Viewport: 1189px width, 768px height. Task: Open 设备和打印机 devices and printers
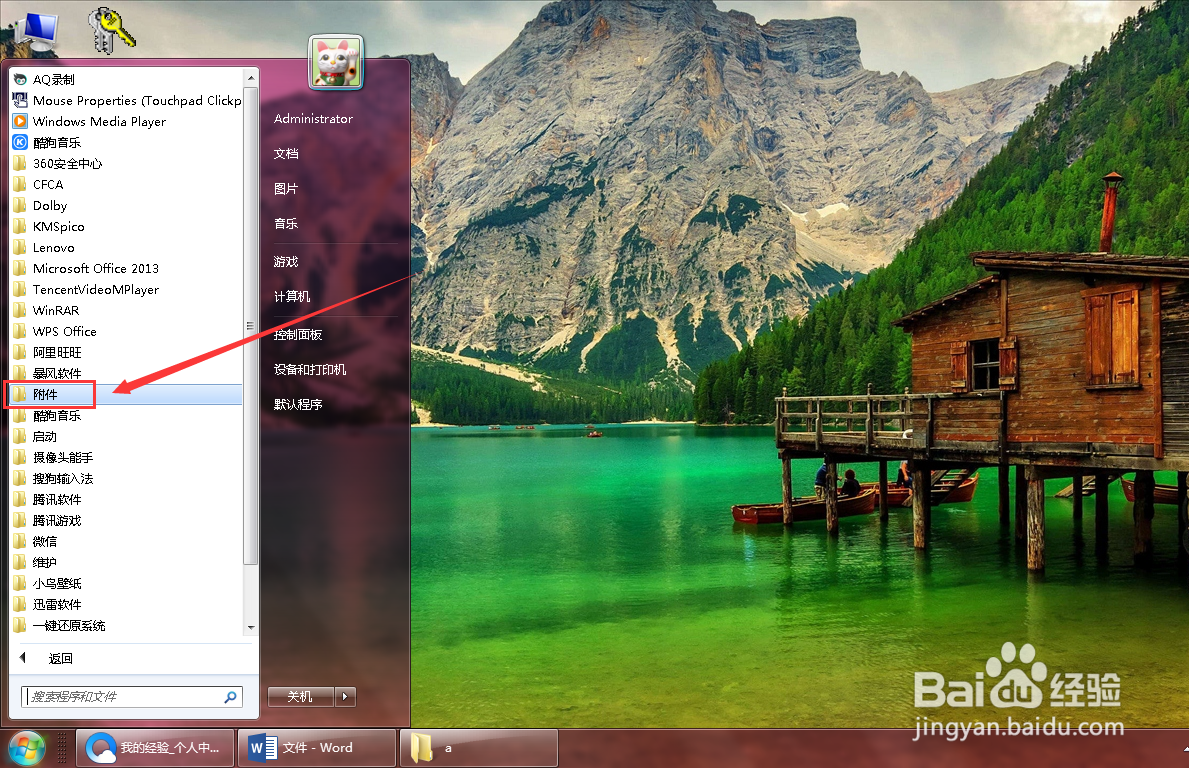coord(309,368)
